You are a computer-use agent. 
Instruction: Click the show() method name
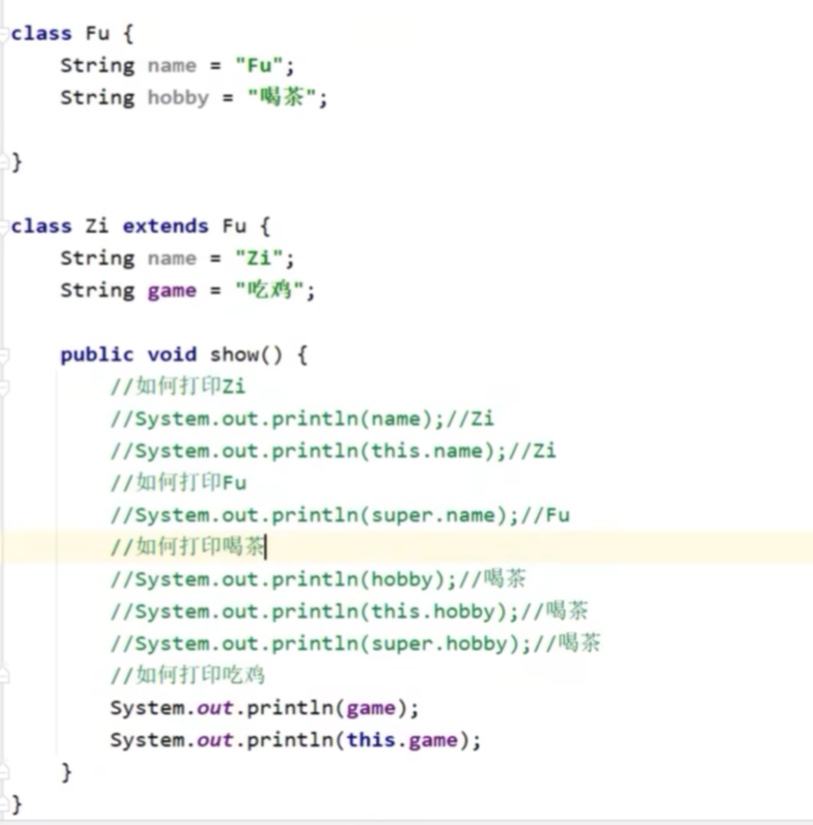point(246,355)
